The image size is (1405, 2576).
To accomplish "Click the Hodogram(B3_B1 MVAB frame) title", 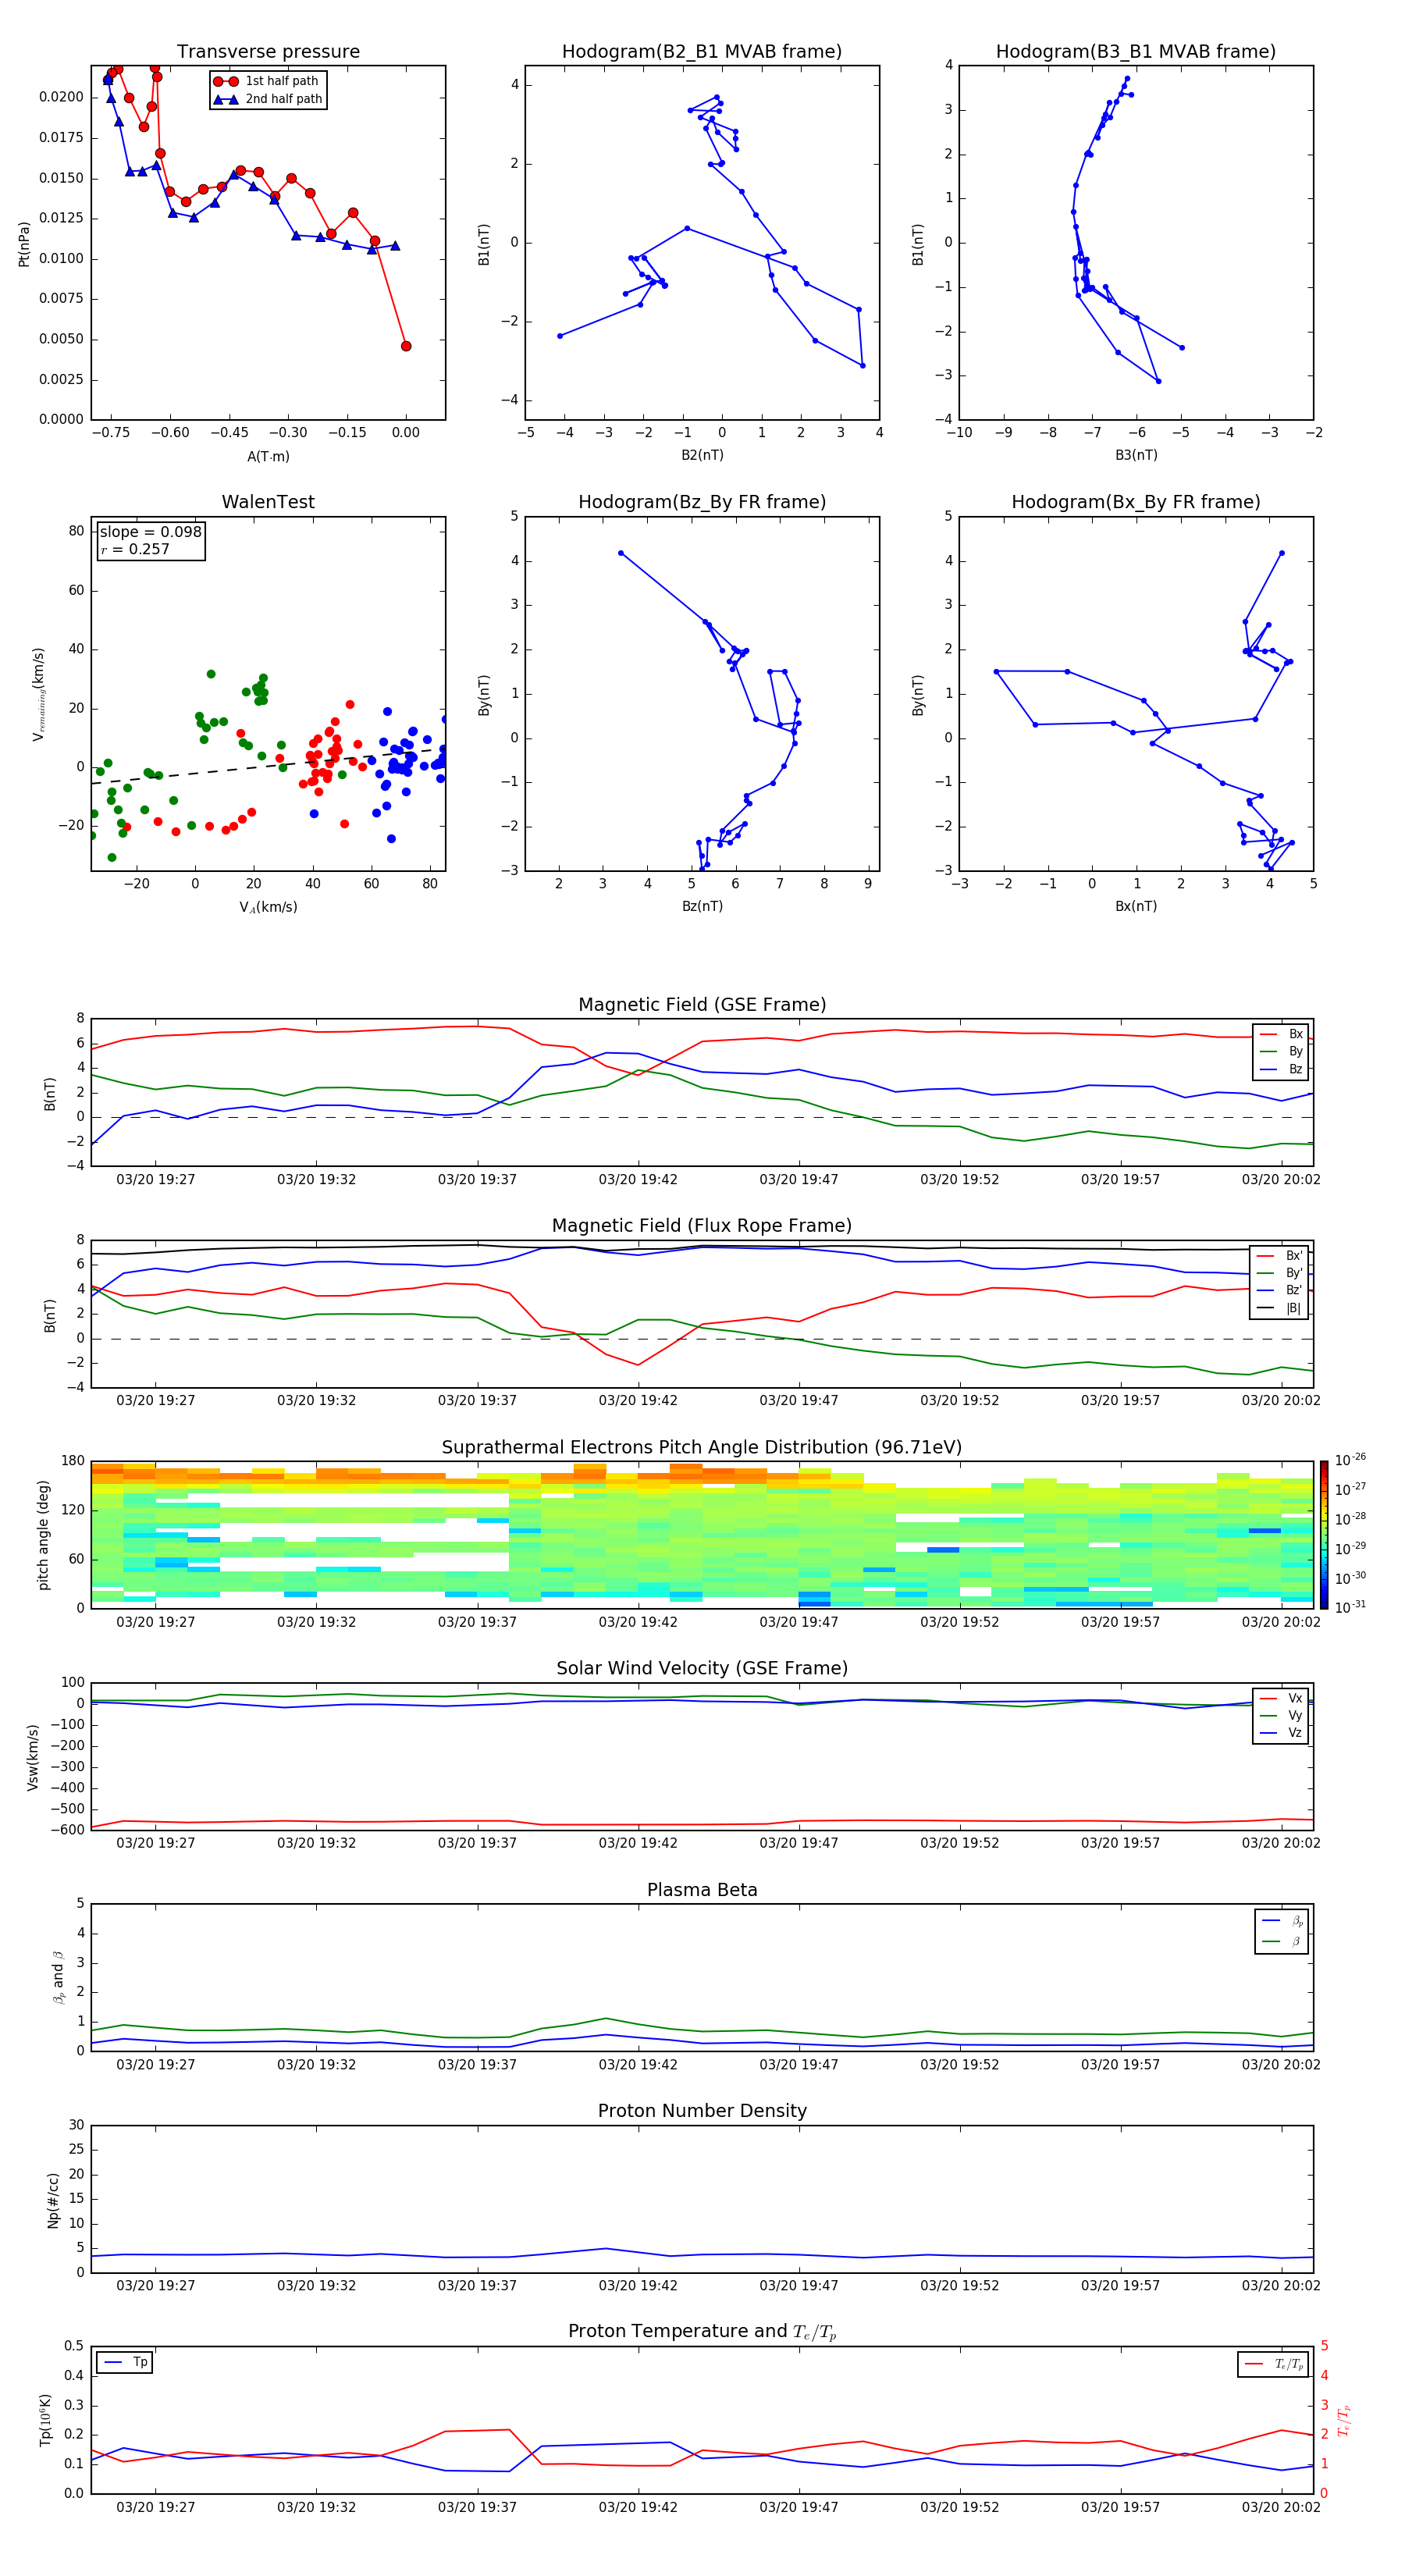I will (x=1136, y=52).
